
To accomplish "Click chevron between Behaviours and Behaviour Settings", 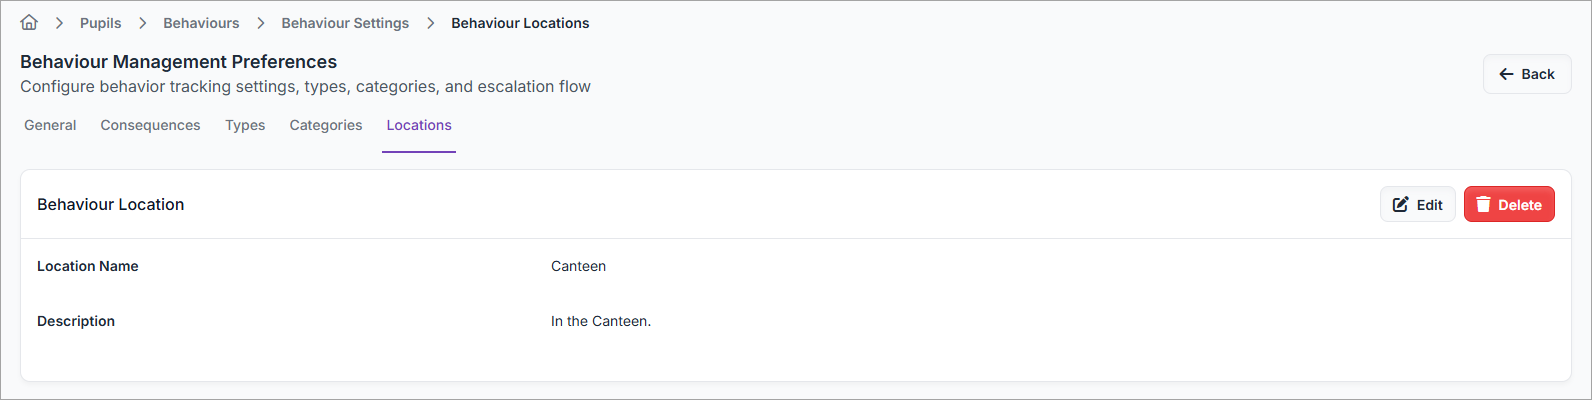I will coord(261,23).
